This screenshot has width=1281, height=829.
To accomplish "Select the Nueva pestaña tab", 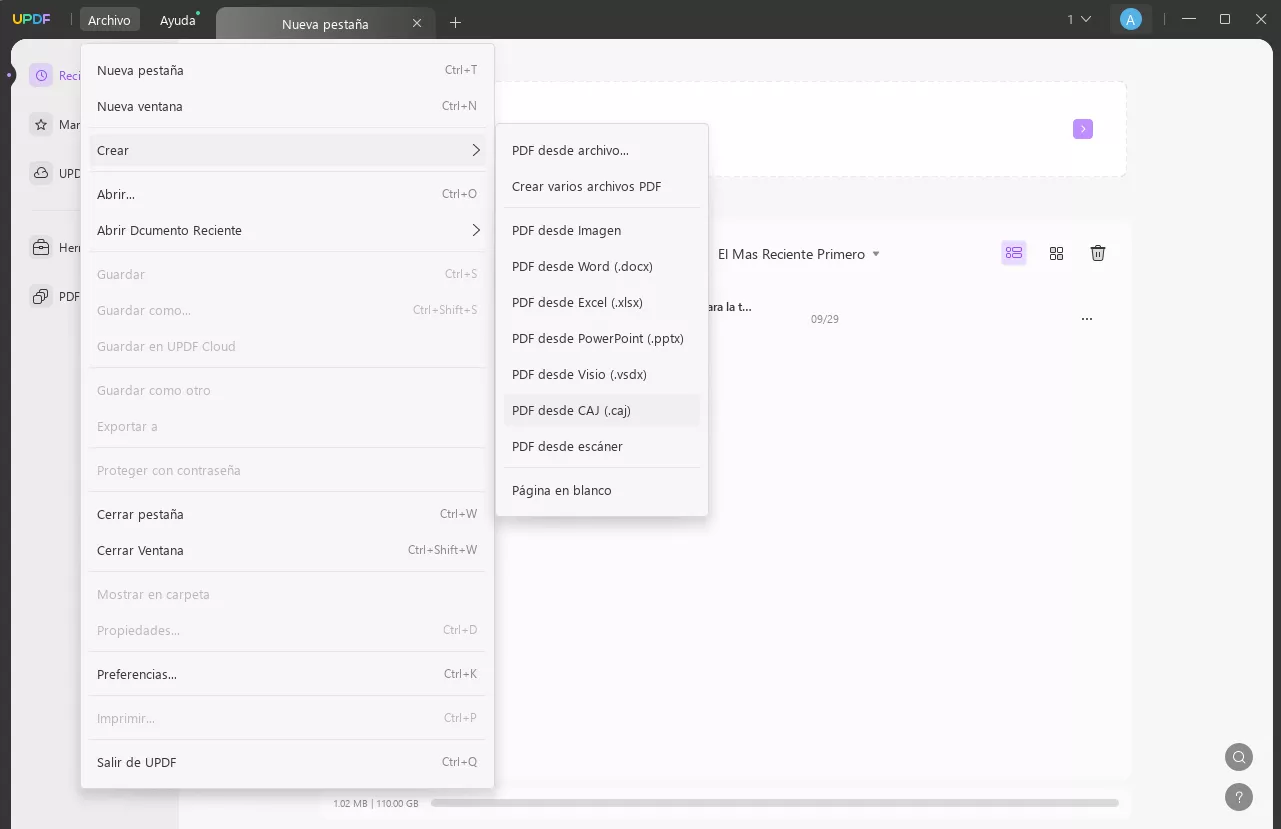I will [325, 23].
